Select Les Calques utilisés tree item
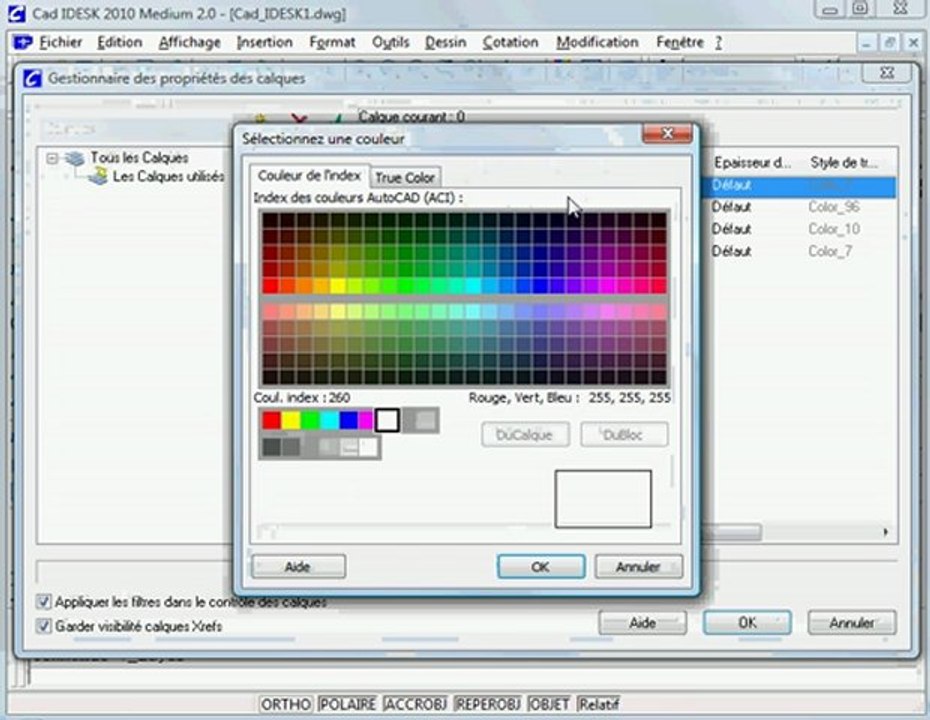This screenshot has height=720, width=930. 168,177
